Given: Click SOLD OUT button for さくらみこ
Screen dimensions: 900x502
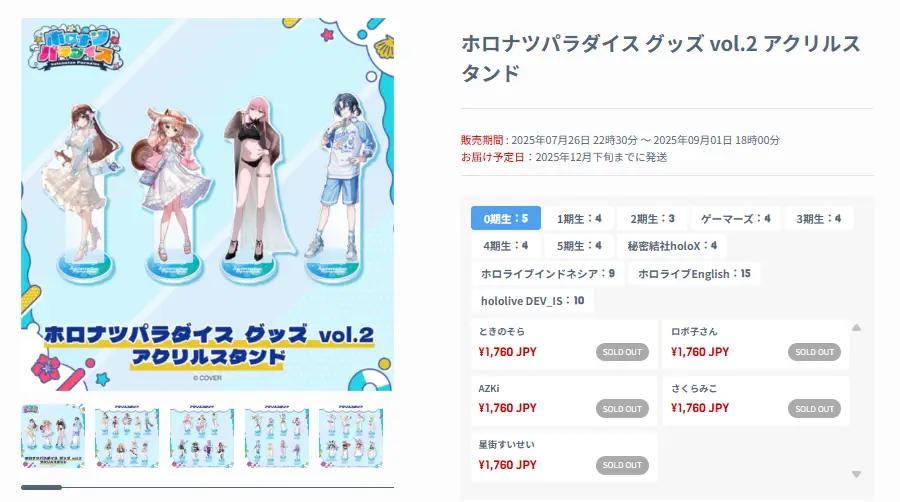Looking at the screenshot, I should [814, 408].
